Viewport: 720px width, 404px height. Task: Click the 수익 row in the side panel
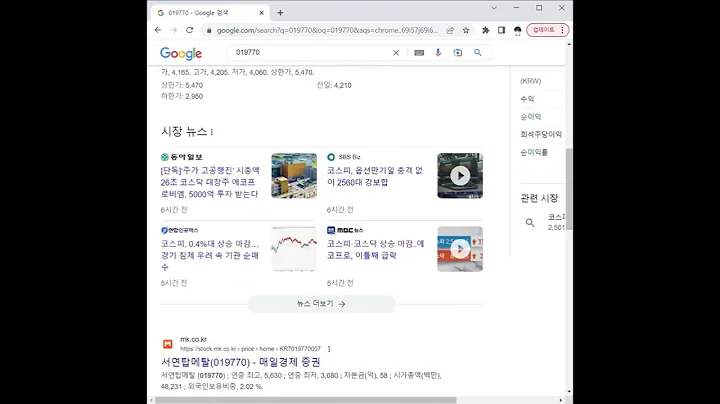point(527,99)
